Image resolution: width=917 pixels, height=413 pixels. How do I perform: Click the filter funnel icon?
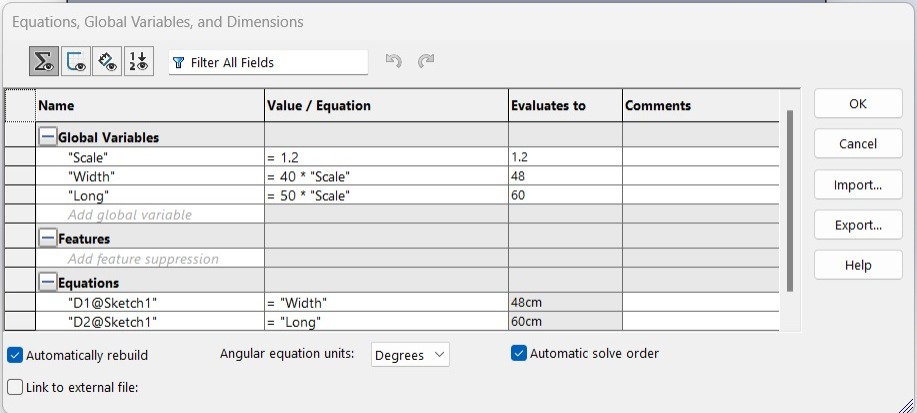coord(180,63)
